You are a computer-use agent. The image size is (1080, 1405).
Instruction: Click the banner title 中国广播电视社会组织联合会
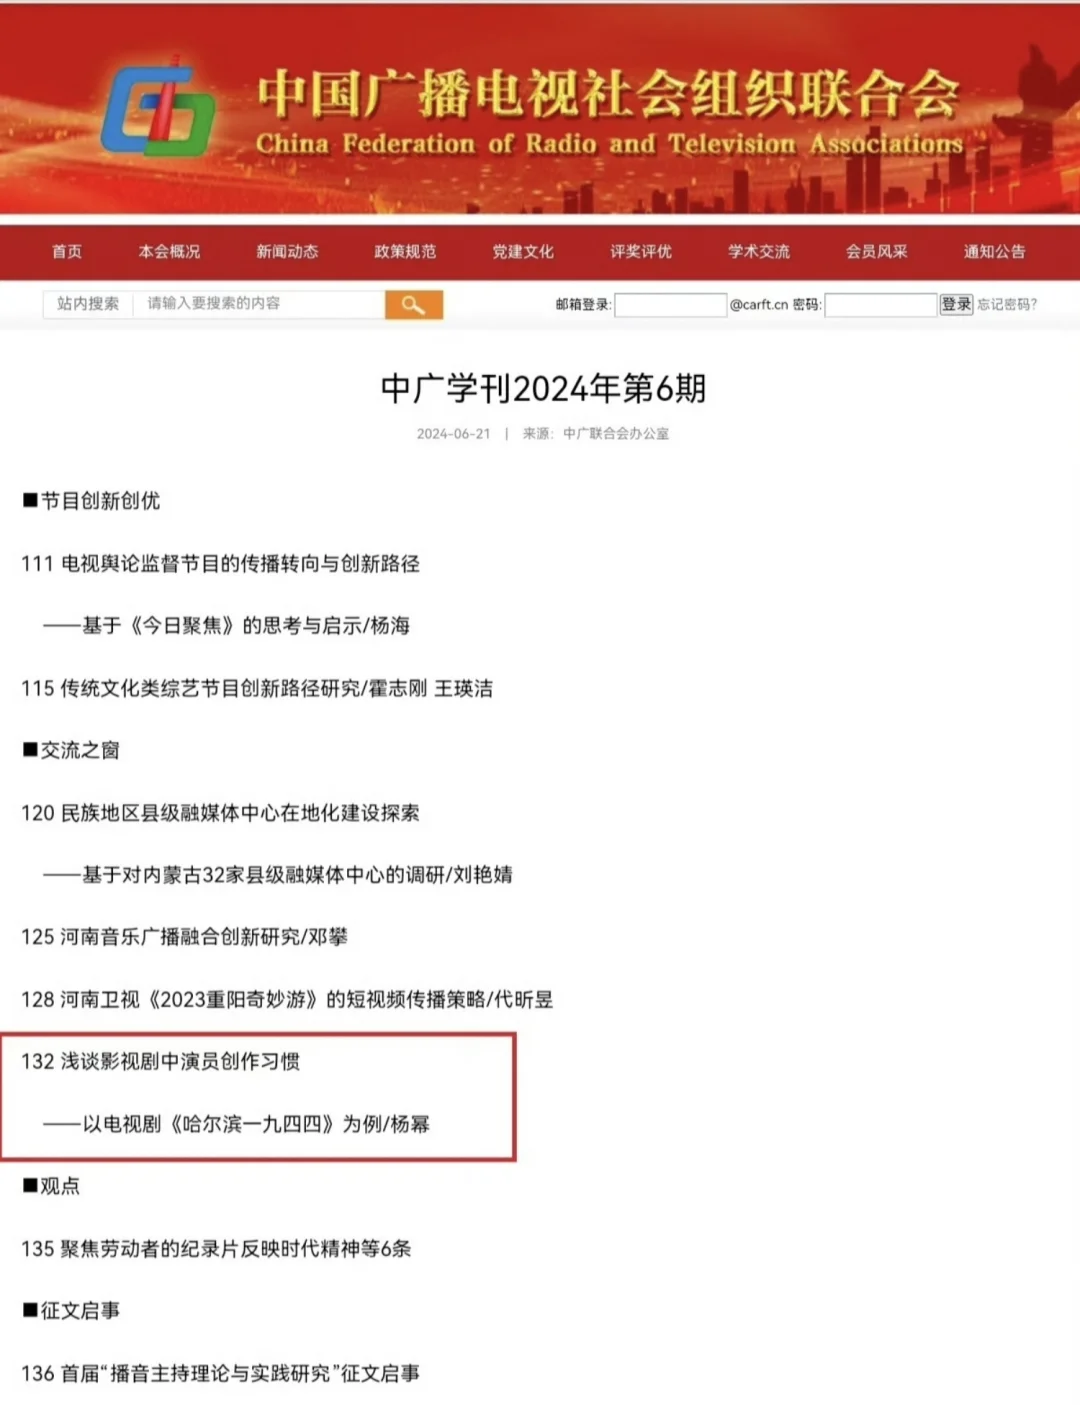tap(608, 94)
